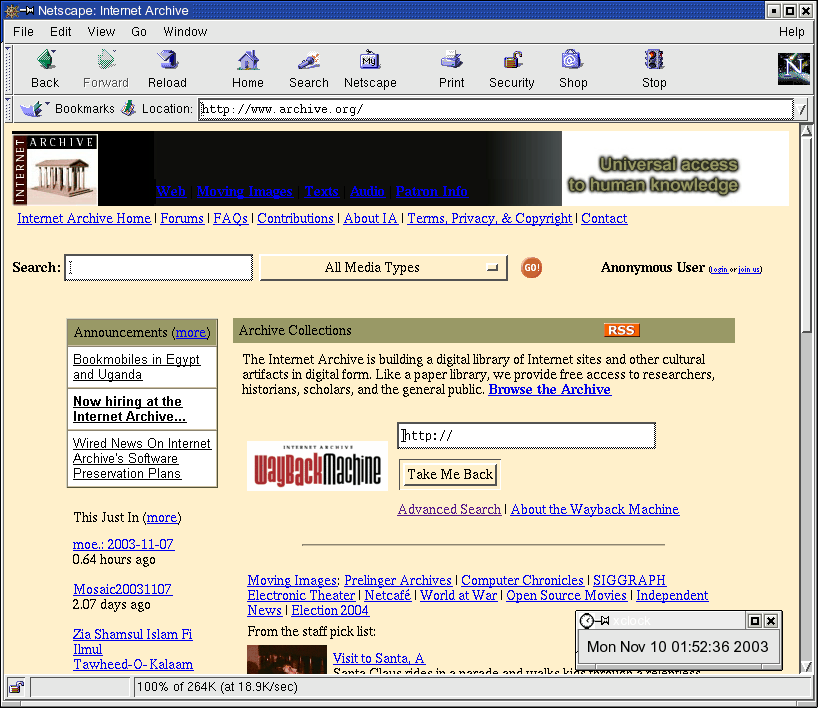Open the Web link in the banner
This screenshot has width=818, height=708.
pyautogui.click(x=171, y=191)
